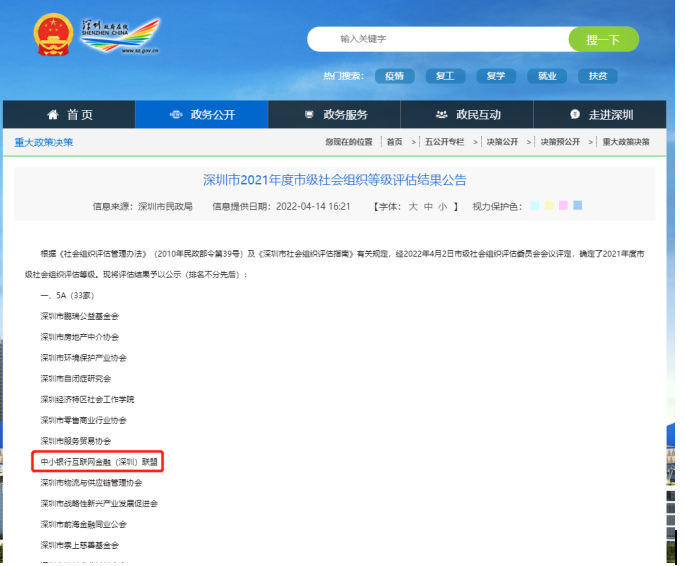The image size is (685, 566).
Task: Click 决策公开 in the breadcrumb
Action: [x=502, y=142]
